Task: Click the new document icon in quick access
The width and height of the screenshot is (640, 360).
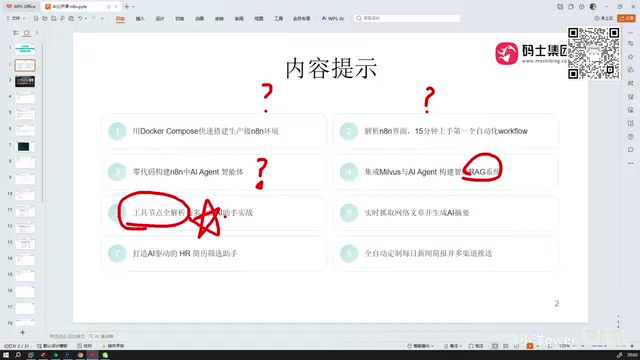Action: point(36,18)
